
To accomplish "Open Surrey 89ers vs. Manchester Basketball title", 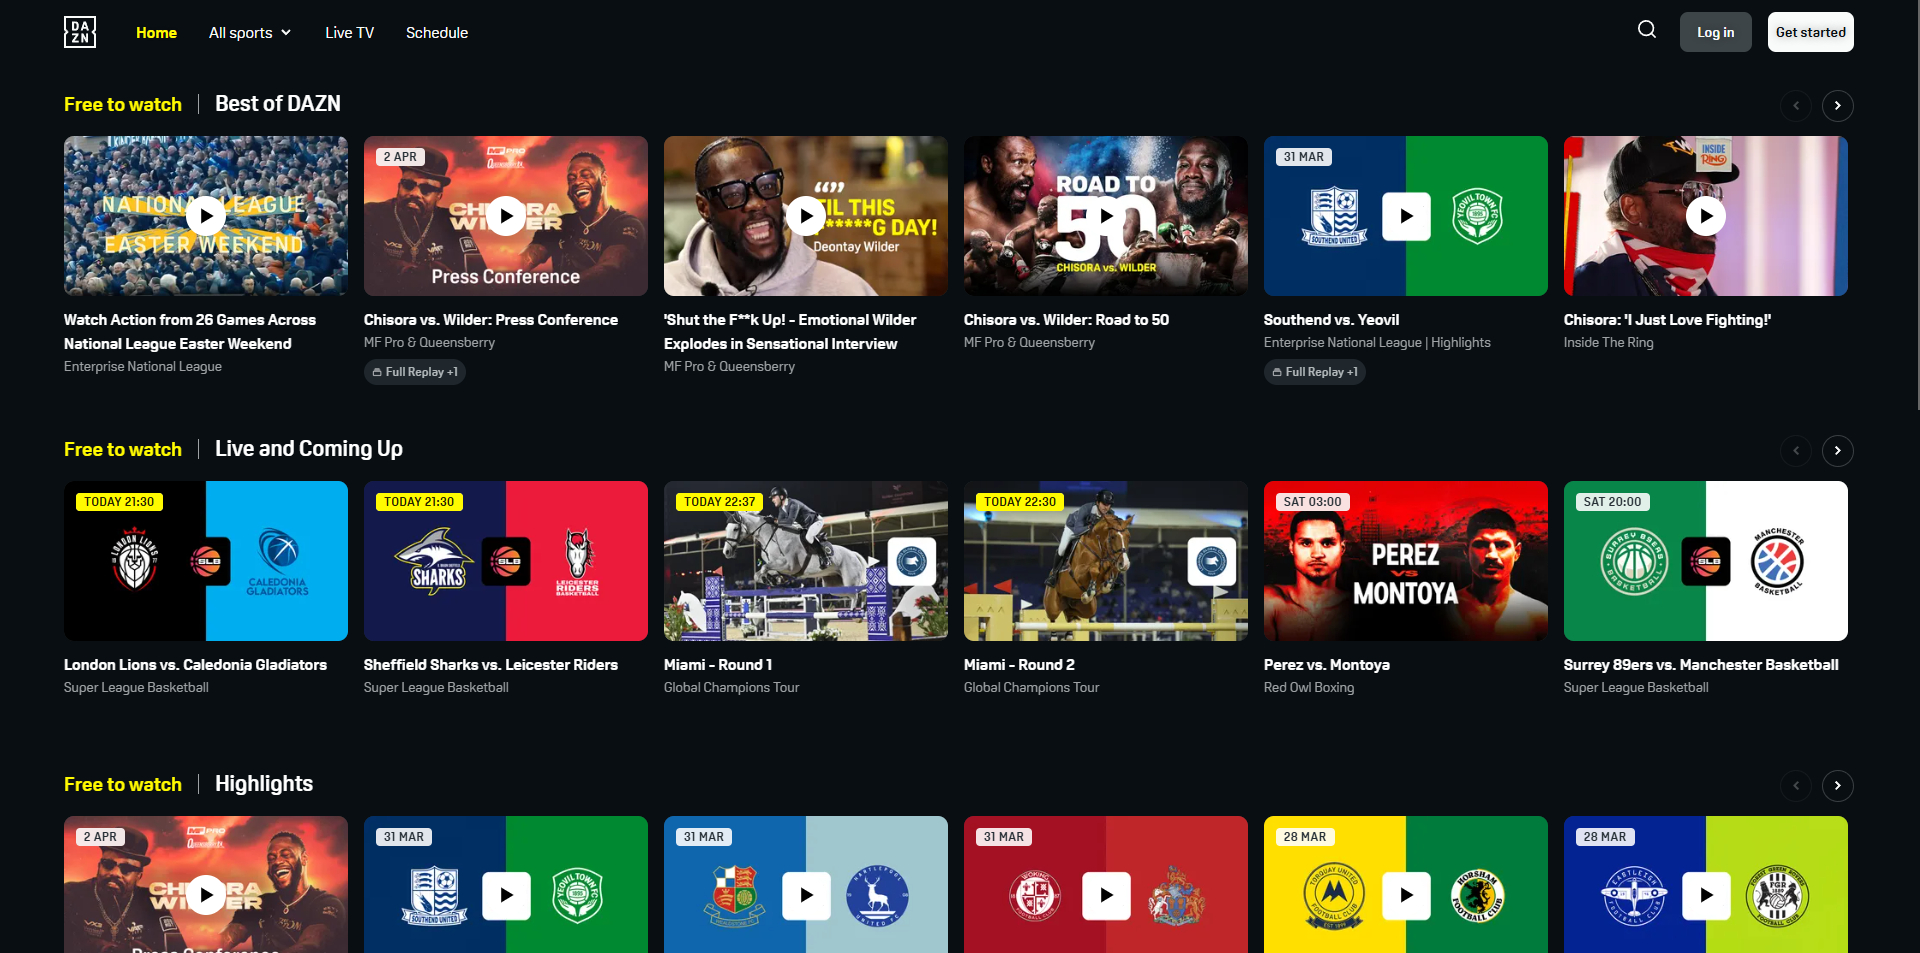I will coord(1701,664).
